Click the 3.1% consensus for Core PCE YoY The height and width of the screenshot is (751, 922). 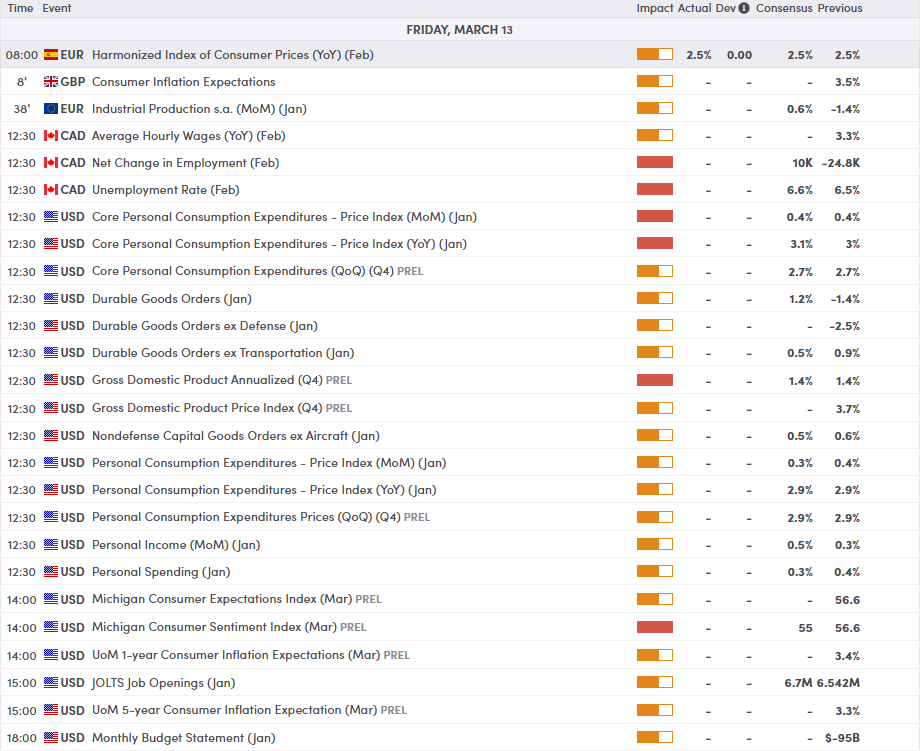tap(801, 244)
